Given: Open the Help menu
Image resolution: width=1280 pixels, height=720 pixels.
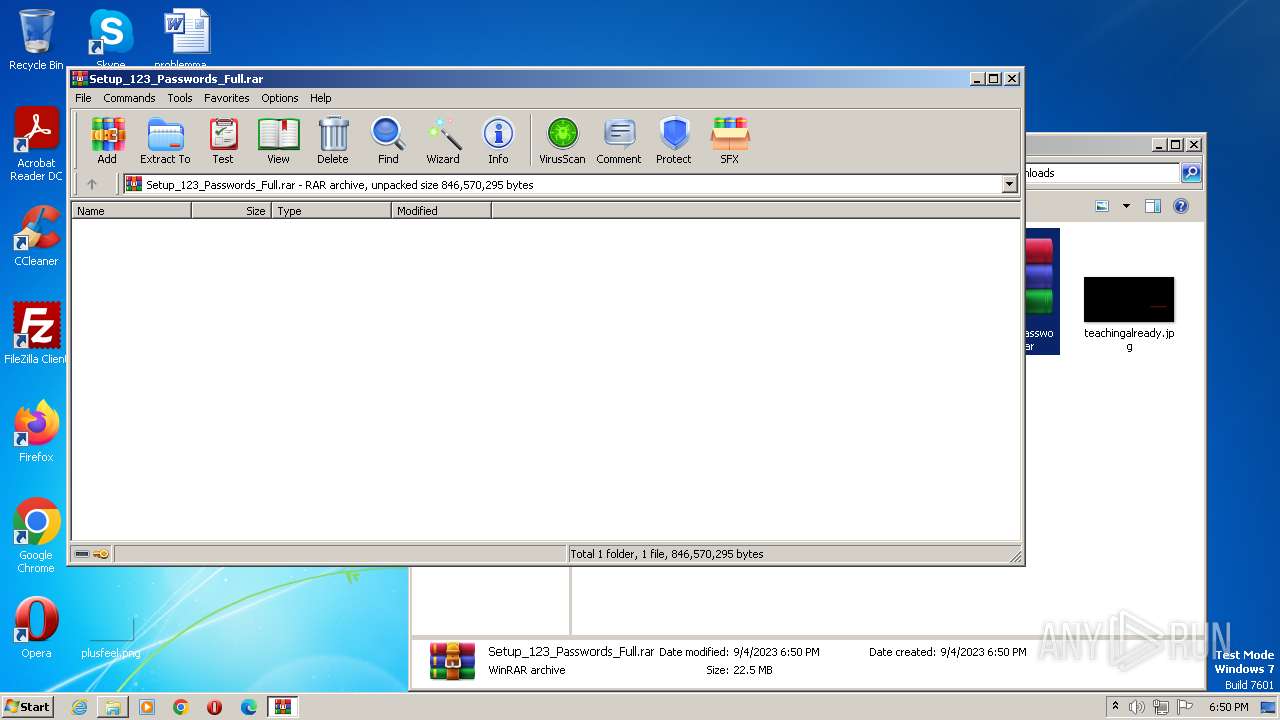Looking at the screenshot, I should click(320, 98).
